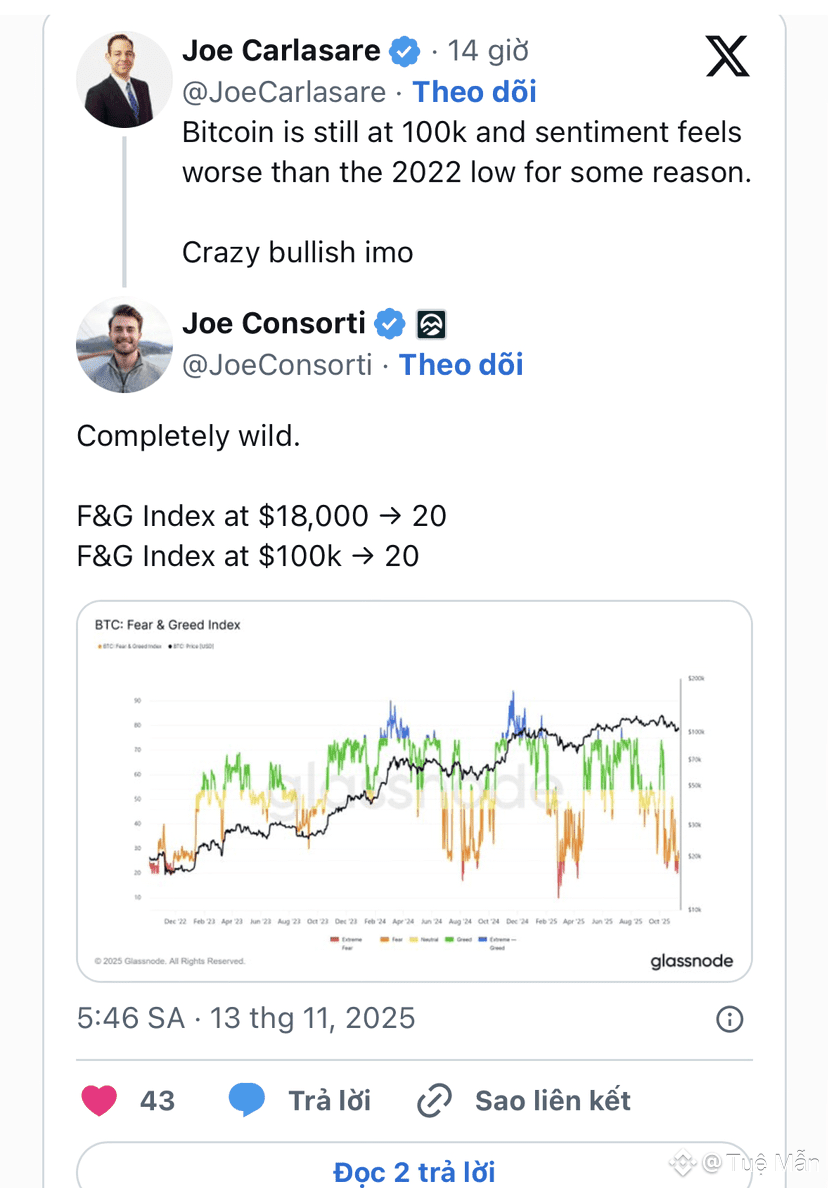Open Joe Carlasare's profile picture
828x1188 pixels.
[124, 79]
